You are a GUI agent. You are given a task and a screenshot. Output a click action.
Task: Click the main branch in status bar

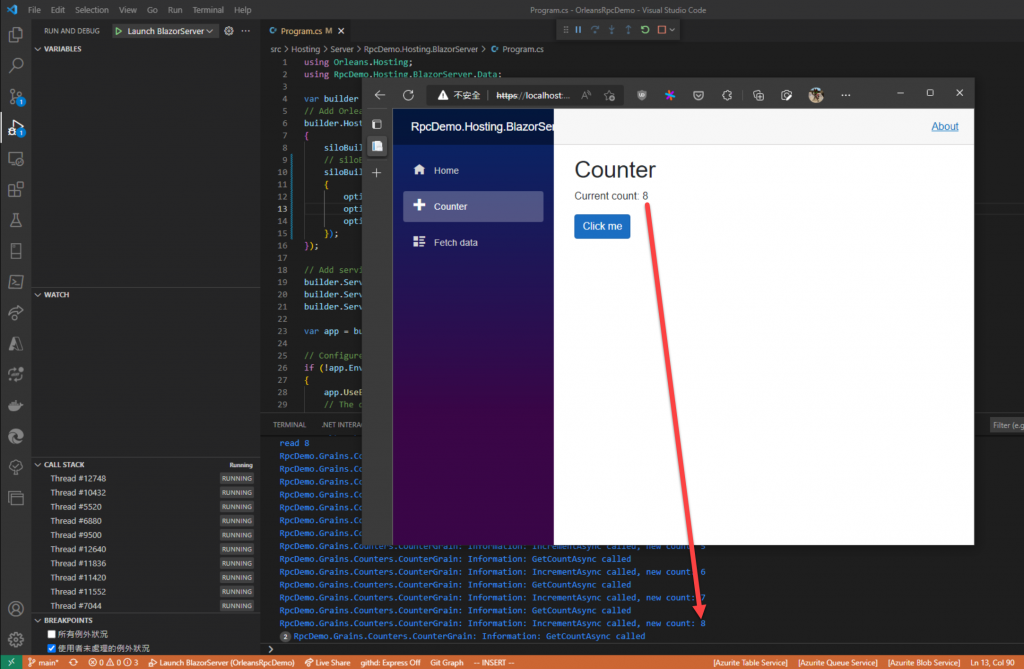[x=43, y=662]
